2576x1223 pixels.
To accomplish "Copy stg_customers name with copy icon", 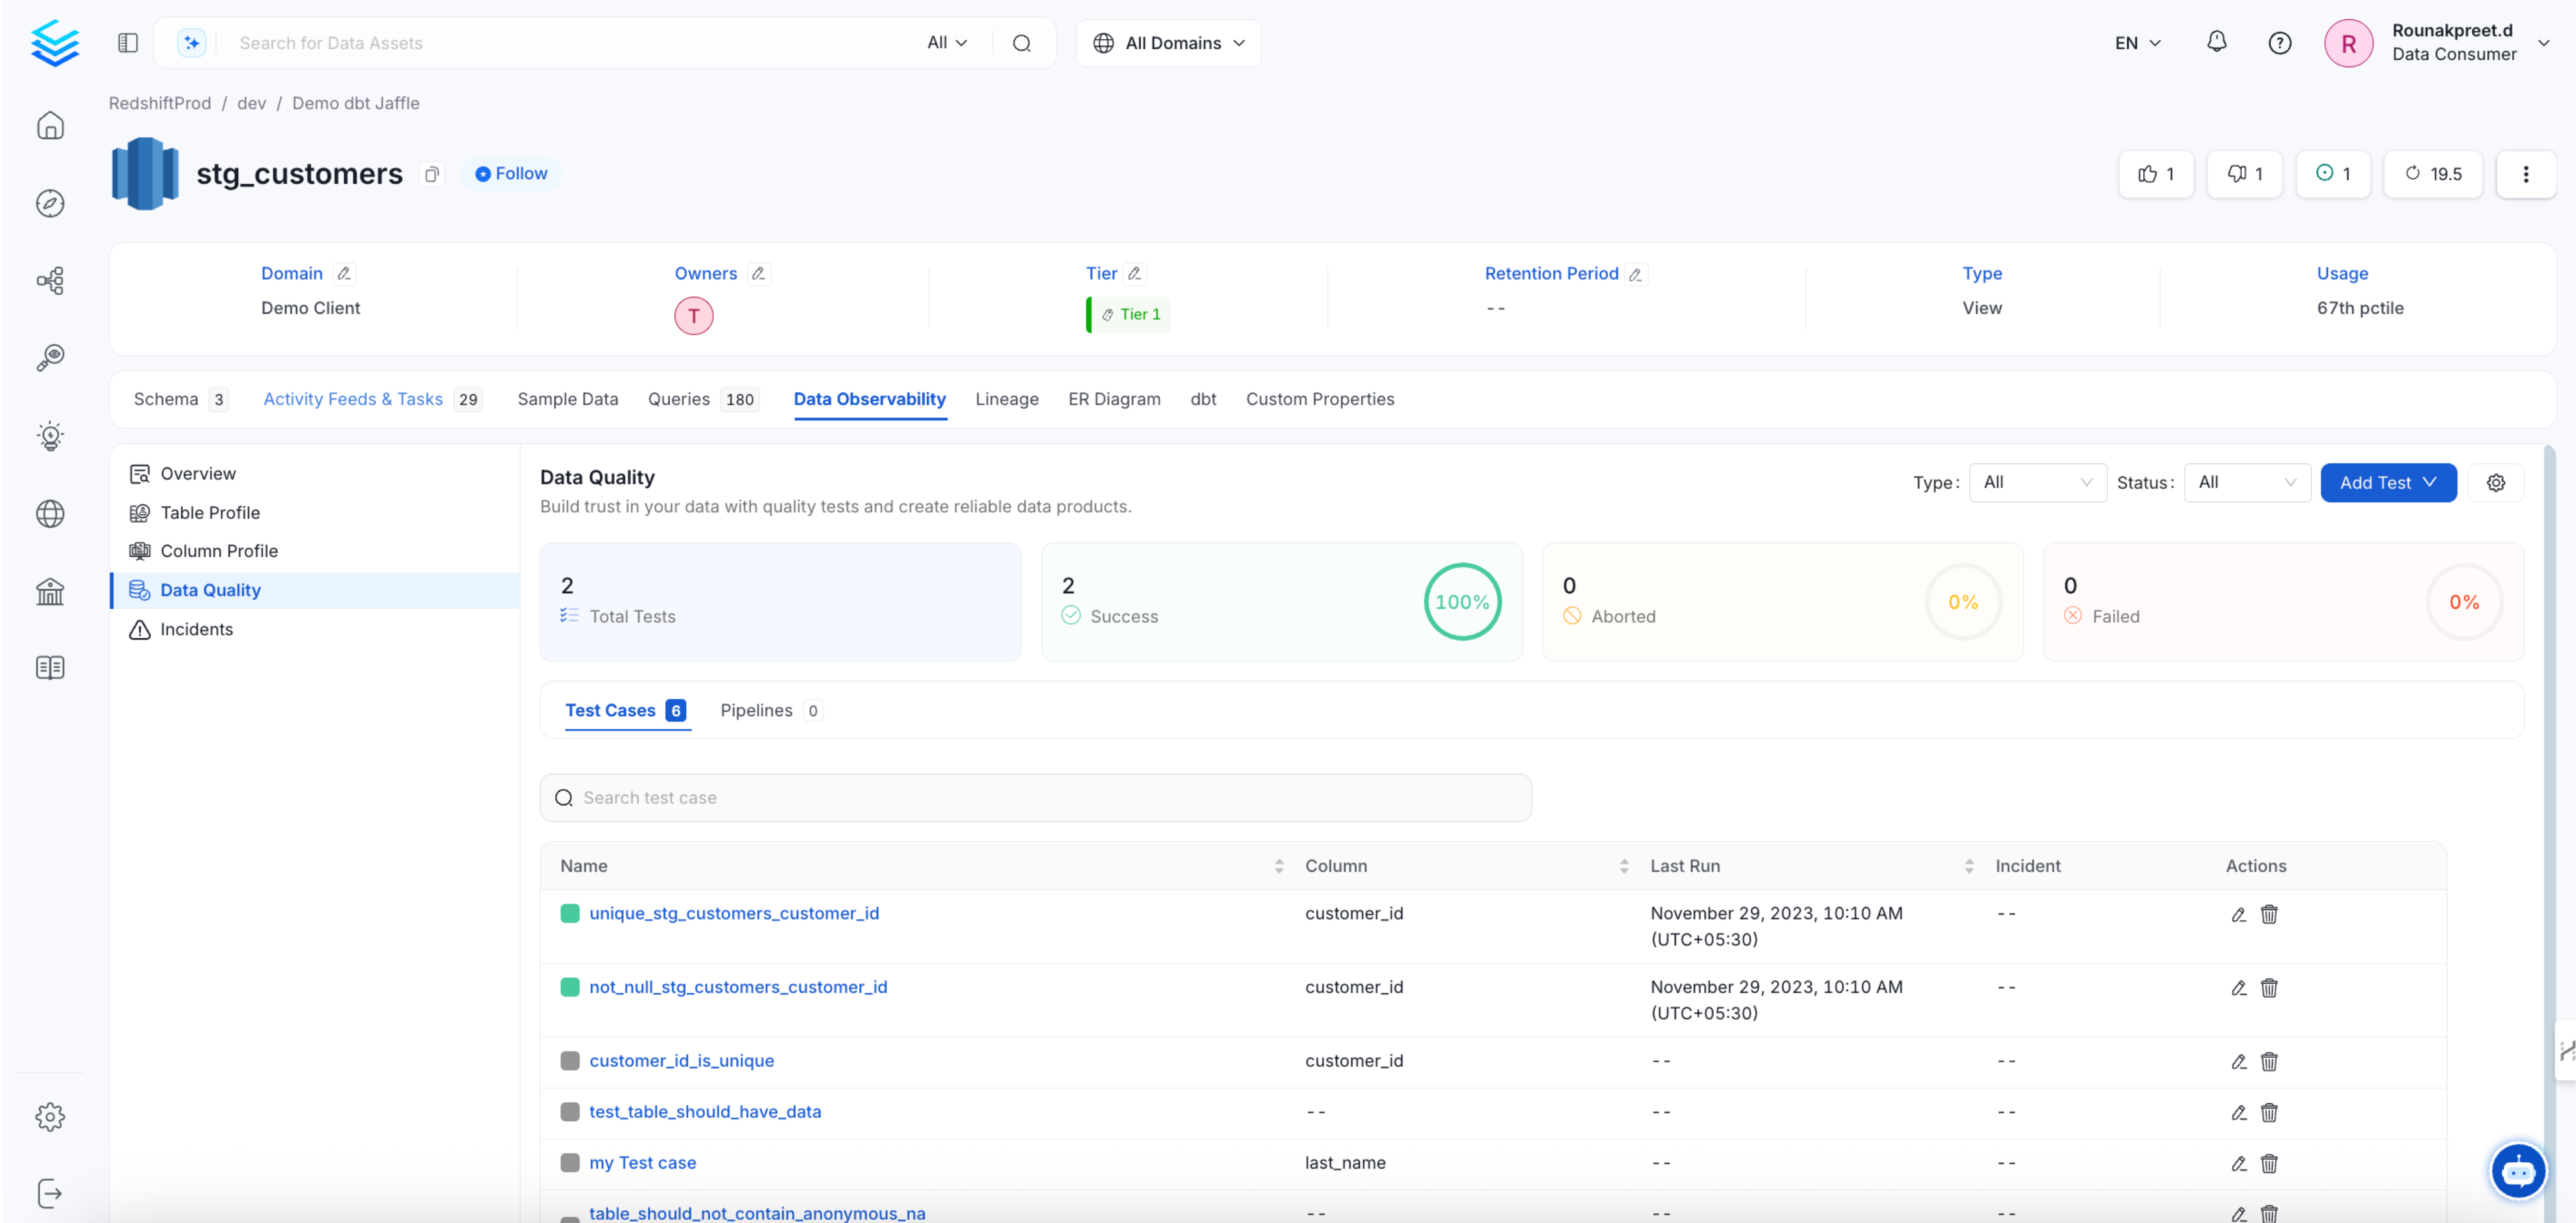I will point(431,174).
